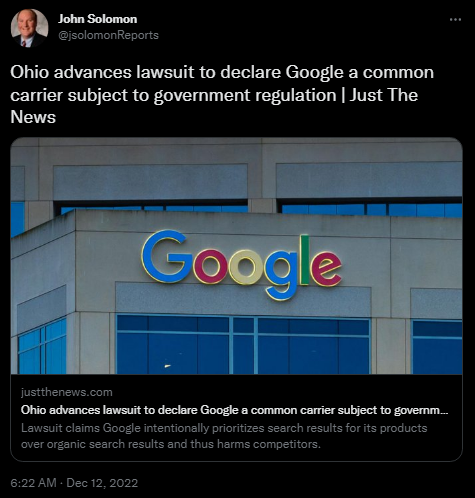Image resolution: width=475 pixels, height=498 pixels.
Task: Click the word "News" ending the tweet text
Action: coord(33,117)
